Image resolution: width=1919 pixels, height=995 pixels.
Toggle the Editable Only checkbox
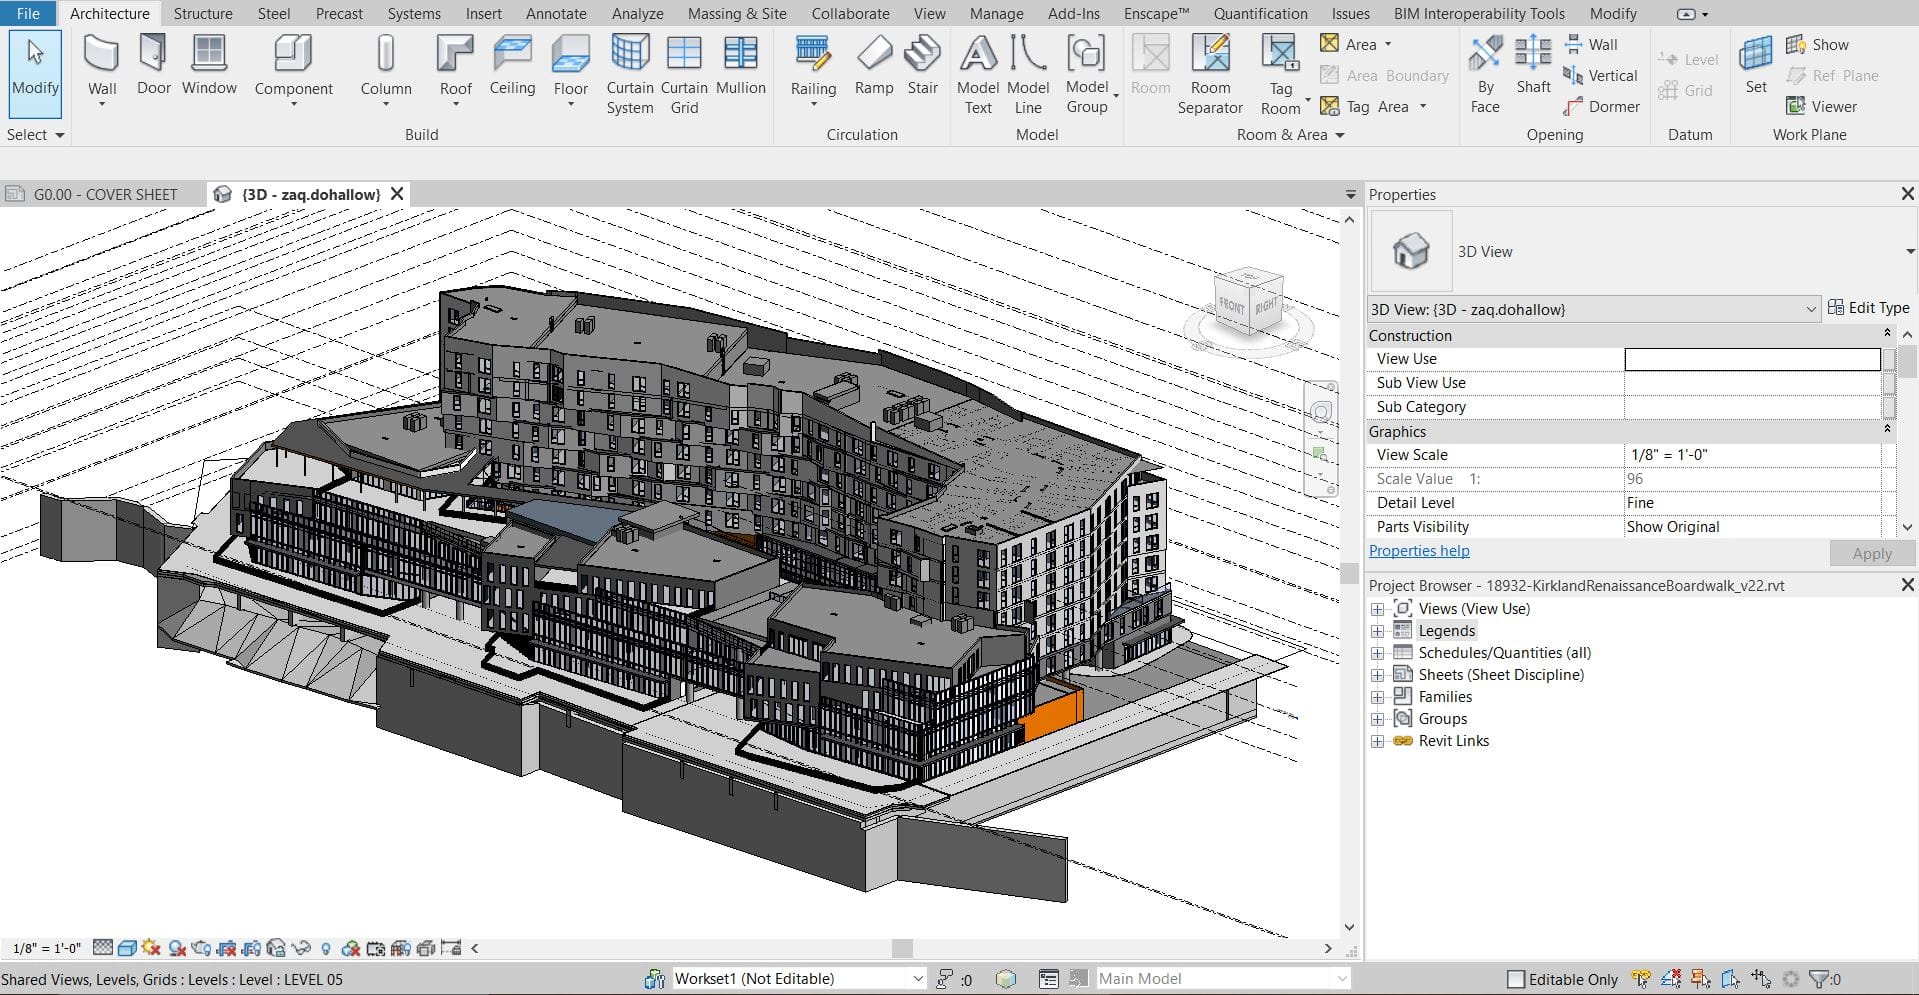point(1516,979)
